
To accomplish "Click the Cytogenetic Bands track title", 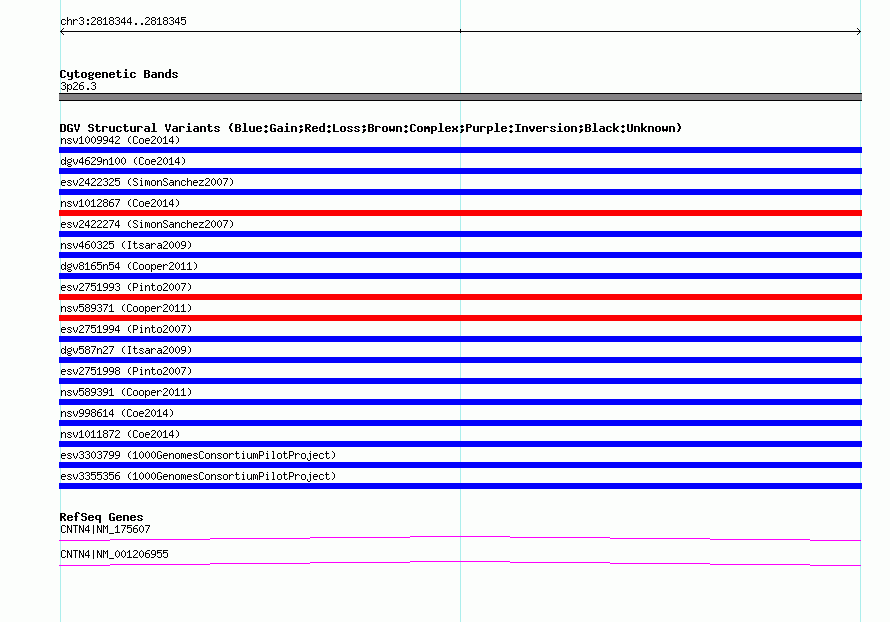I will pos(119,74).
